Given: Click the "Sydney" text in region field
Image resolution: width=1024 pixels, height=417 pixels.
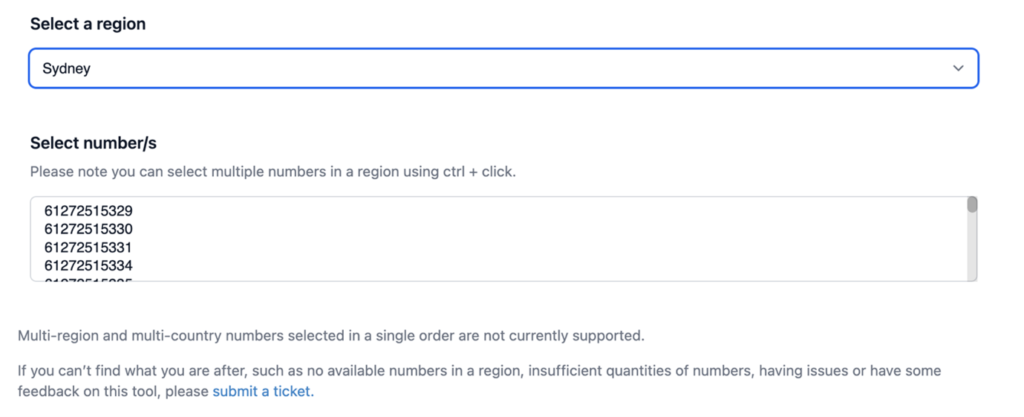Looking at the screenshot, I should 66,69.
